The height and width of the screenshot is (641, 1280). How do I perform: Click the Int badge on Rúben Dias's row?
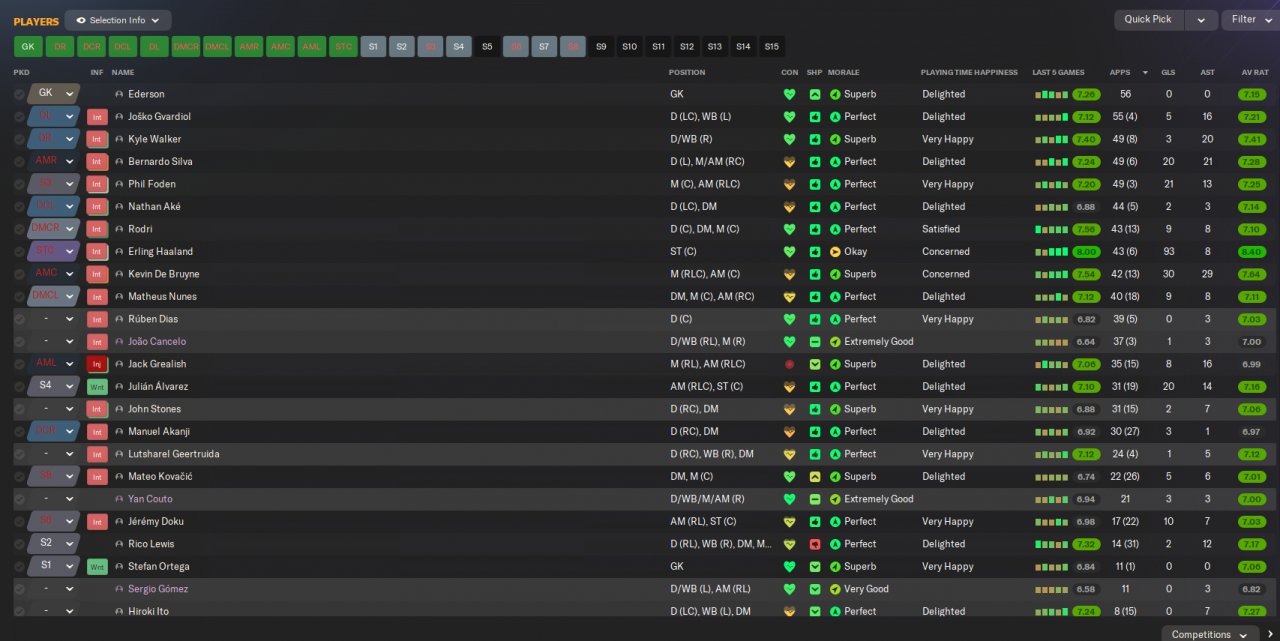click(97, 319)
